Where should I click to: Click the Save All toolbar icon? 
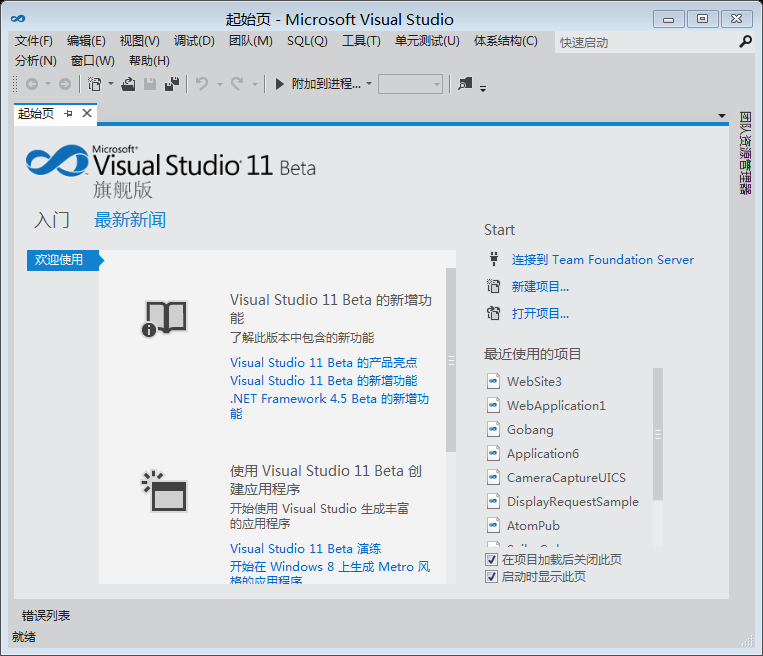pyautogui.click(x=172, y=84)
